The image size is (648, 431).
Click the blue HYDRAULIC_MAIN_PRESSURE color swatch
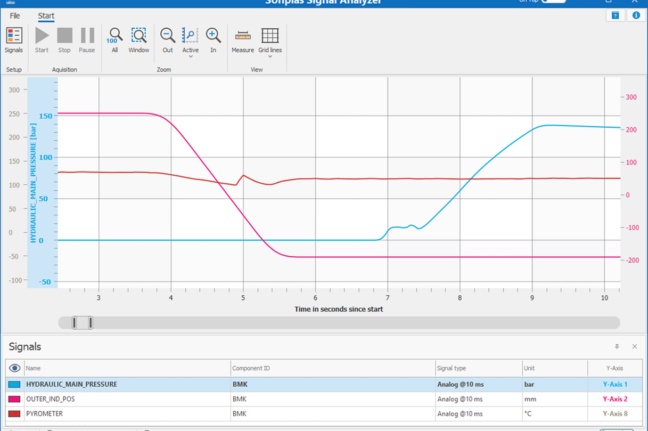(14, 384)
